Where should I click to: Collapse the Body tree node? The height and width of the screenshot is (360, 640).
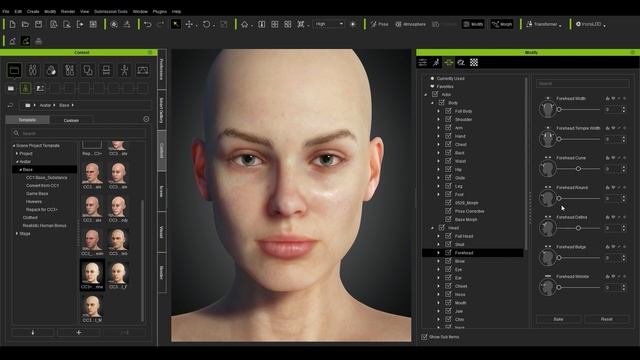coord(432,103)
